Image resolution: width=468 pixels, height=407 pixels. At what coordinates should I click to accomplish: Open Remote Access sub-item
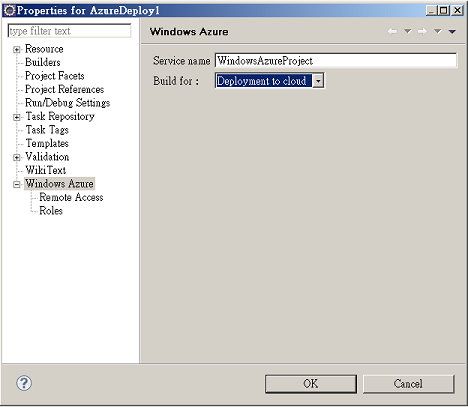[x=71, y=197]
